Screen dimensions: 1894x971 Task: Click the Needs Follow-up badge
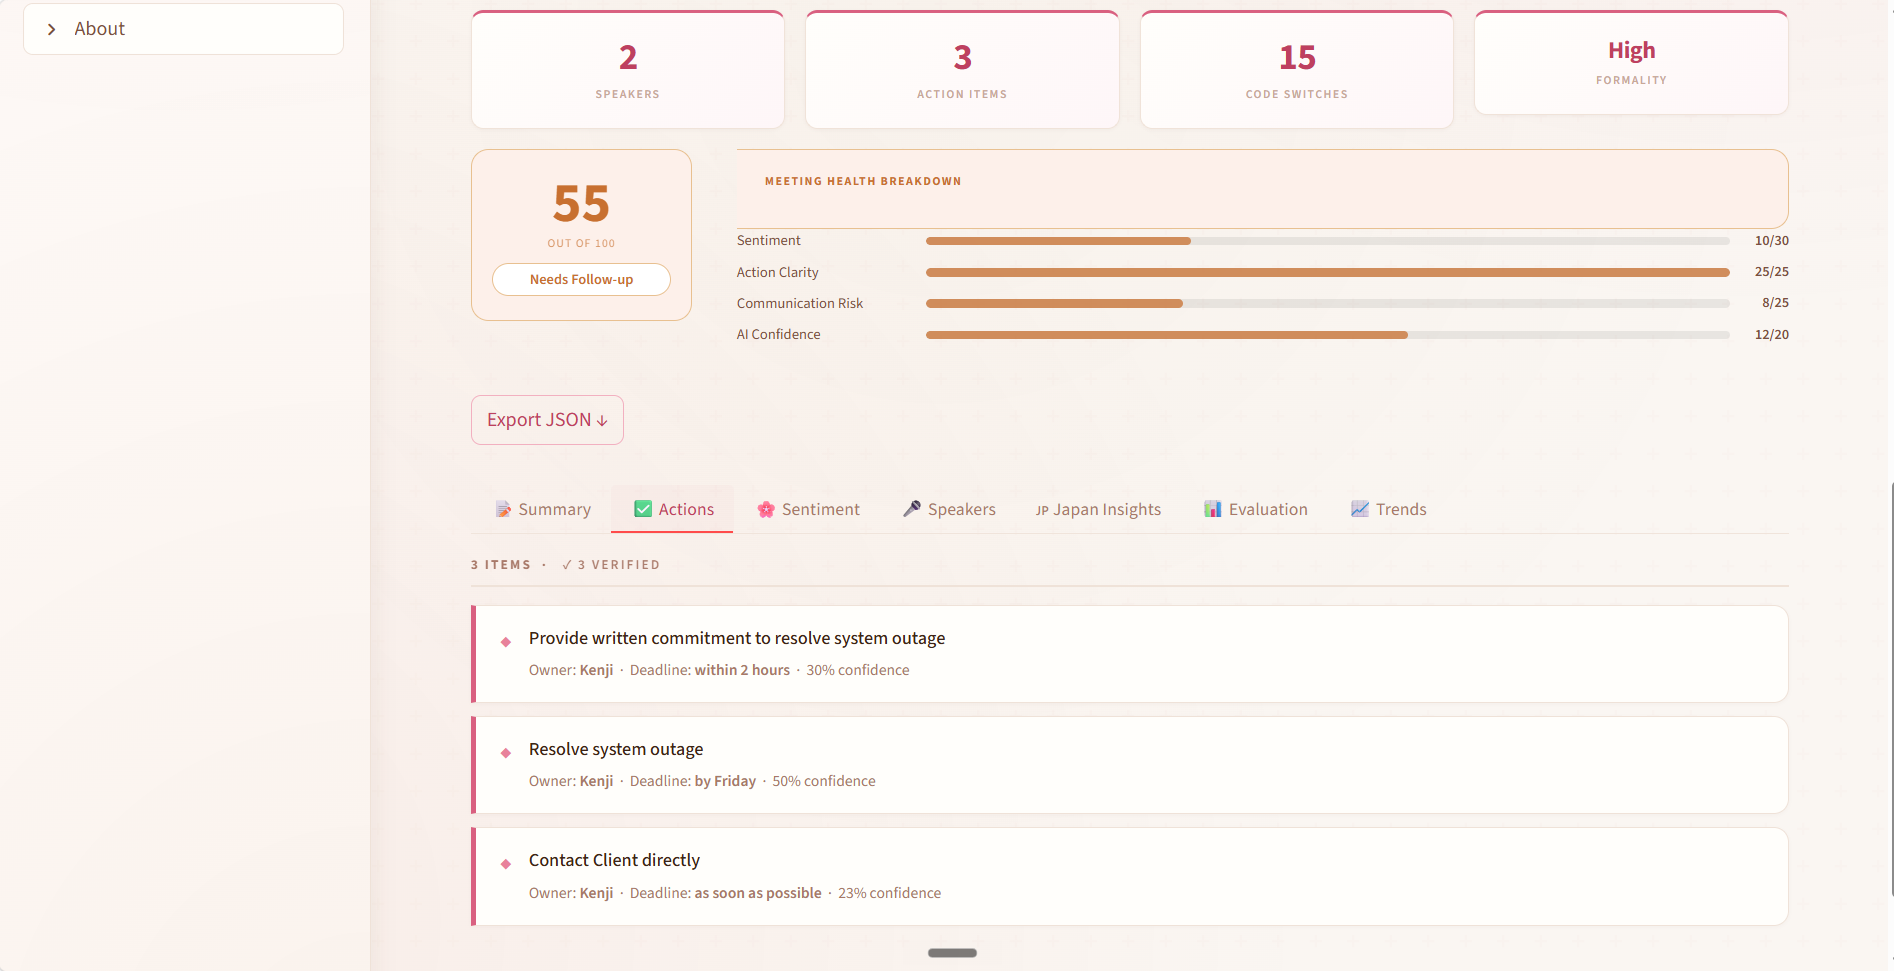click(581, 280)
